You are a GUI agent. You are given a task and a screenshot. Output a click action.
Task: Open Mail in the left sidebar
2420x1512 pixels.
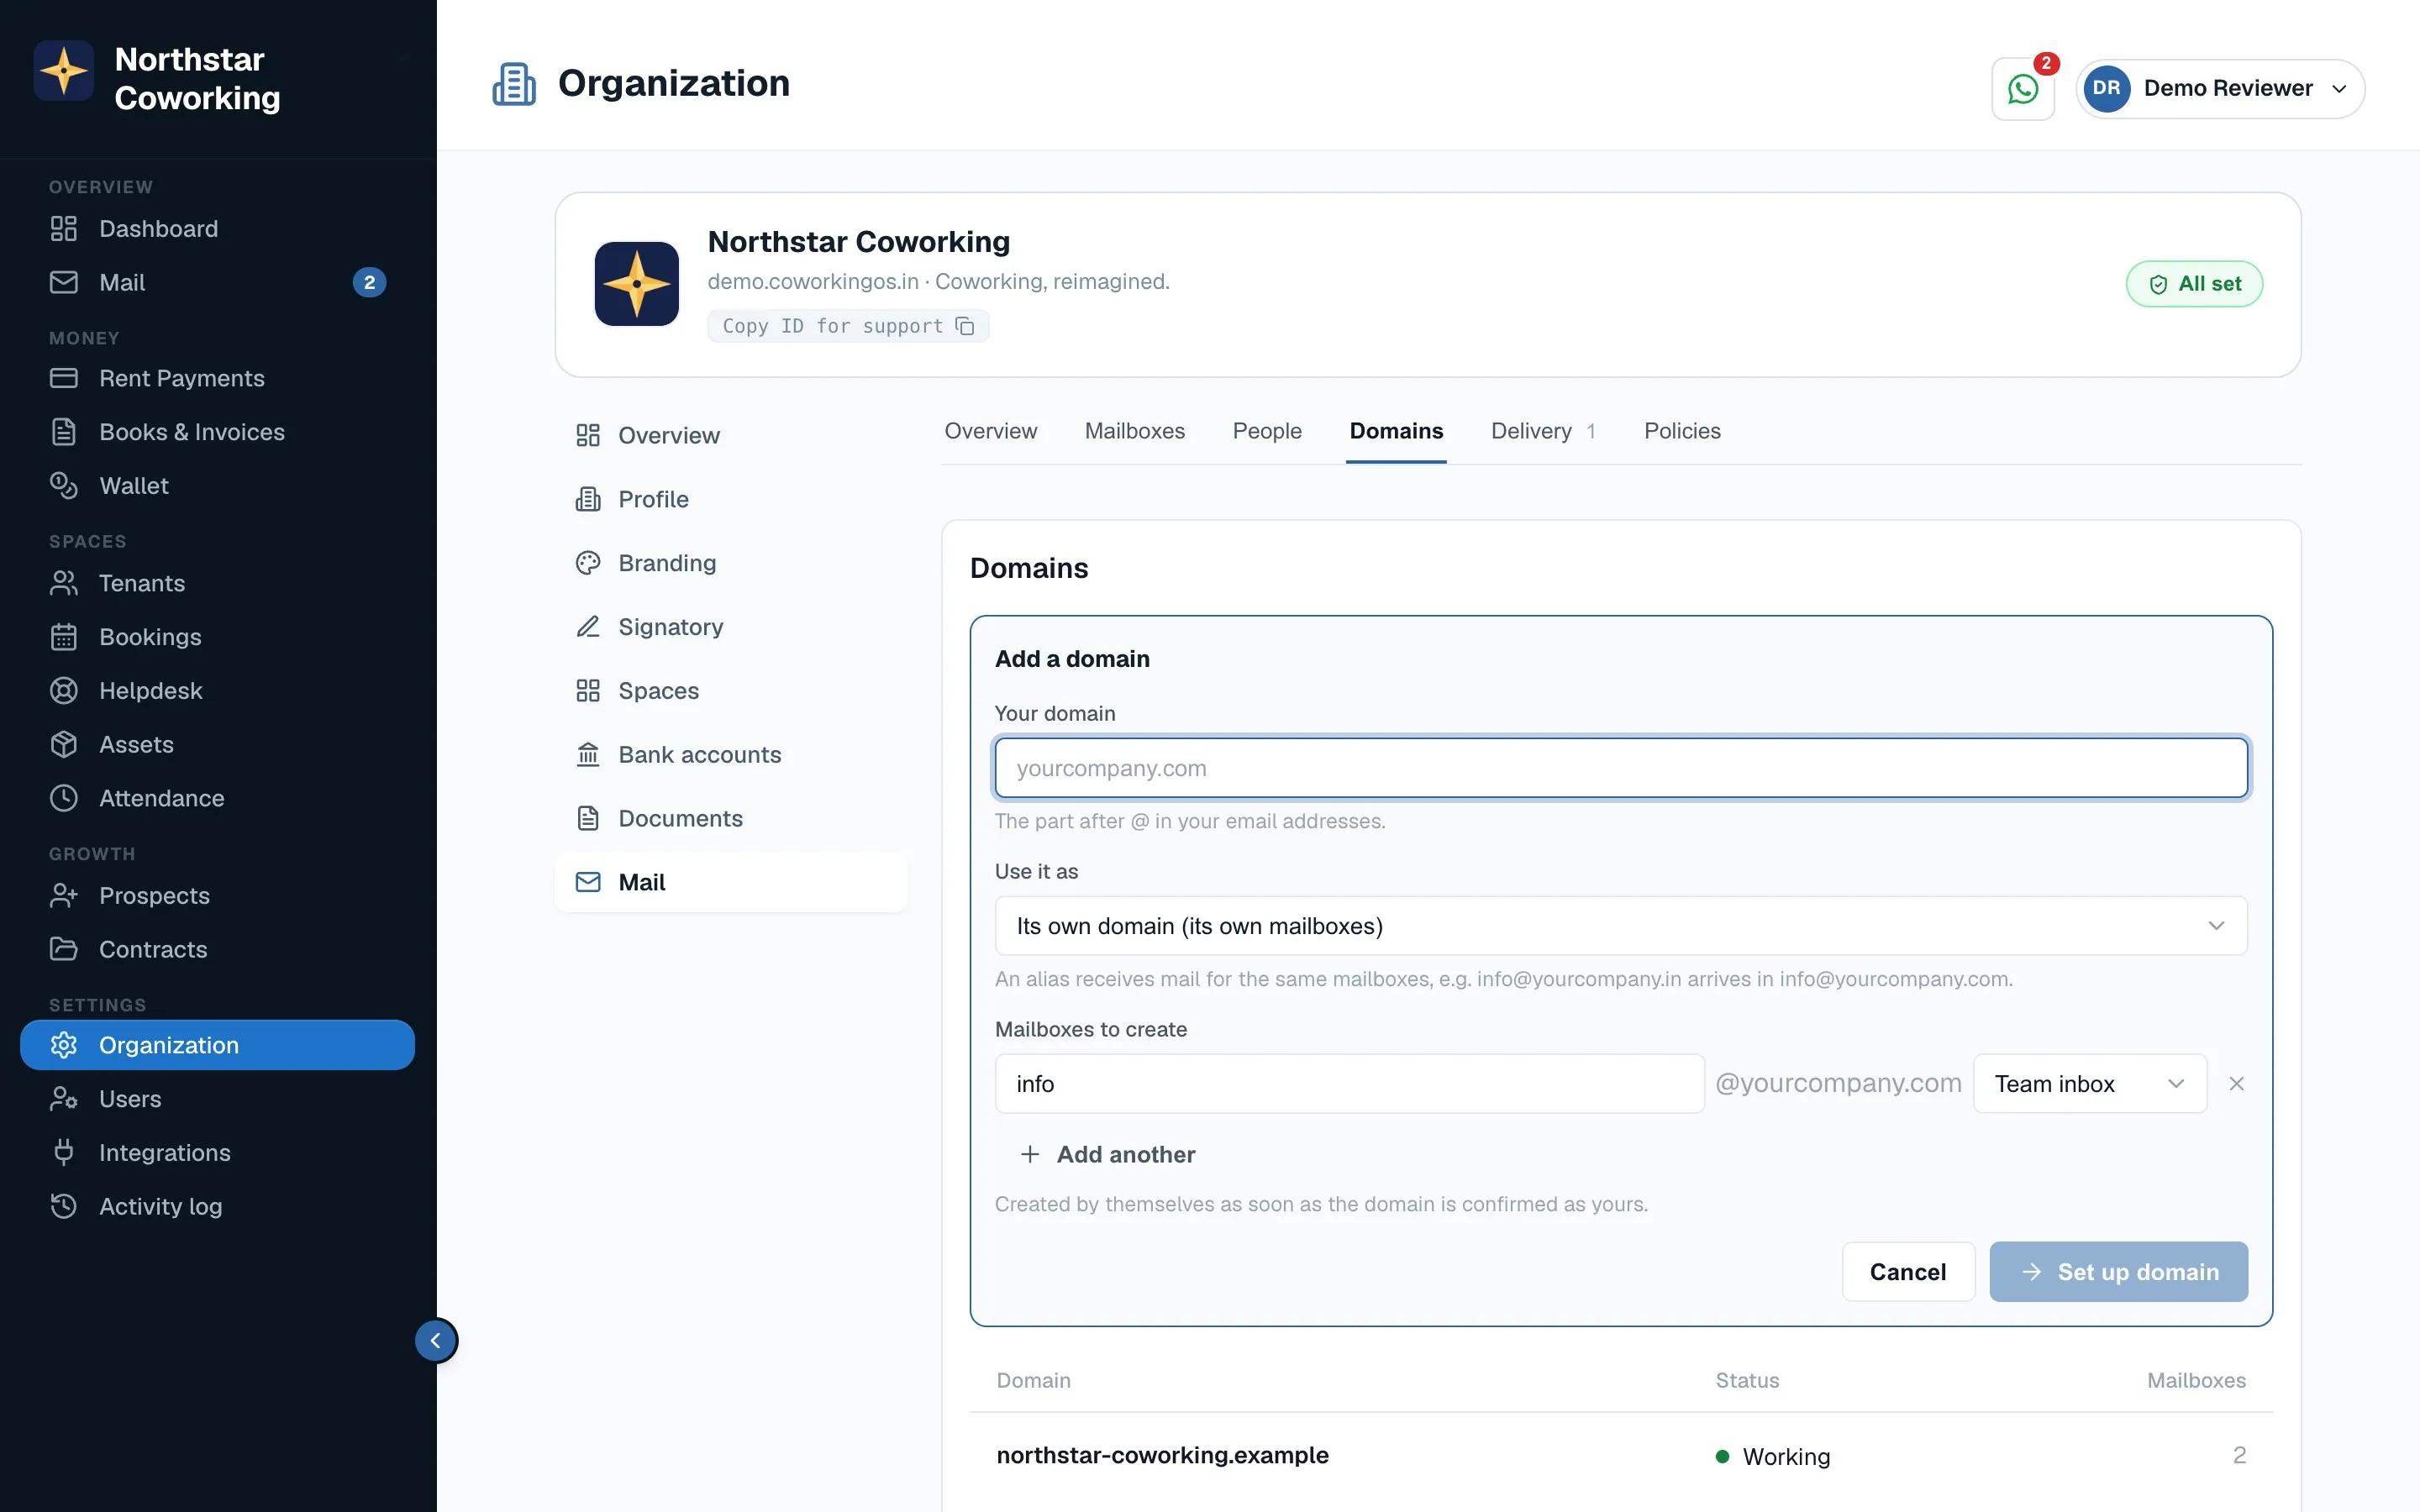tap(217, 283)
